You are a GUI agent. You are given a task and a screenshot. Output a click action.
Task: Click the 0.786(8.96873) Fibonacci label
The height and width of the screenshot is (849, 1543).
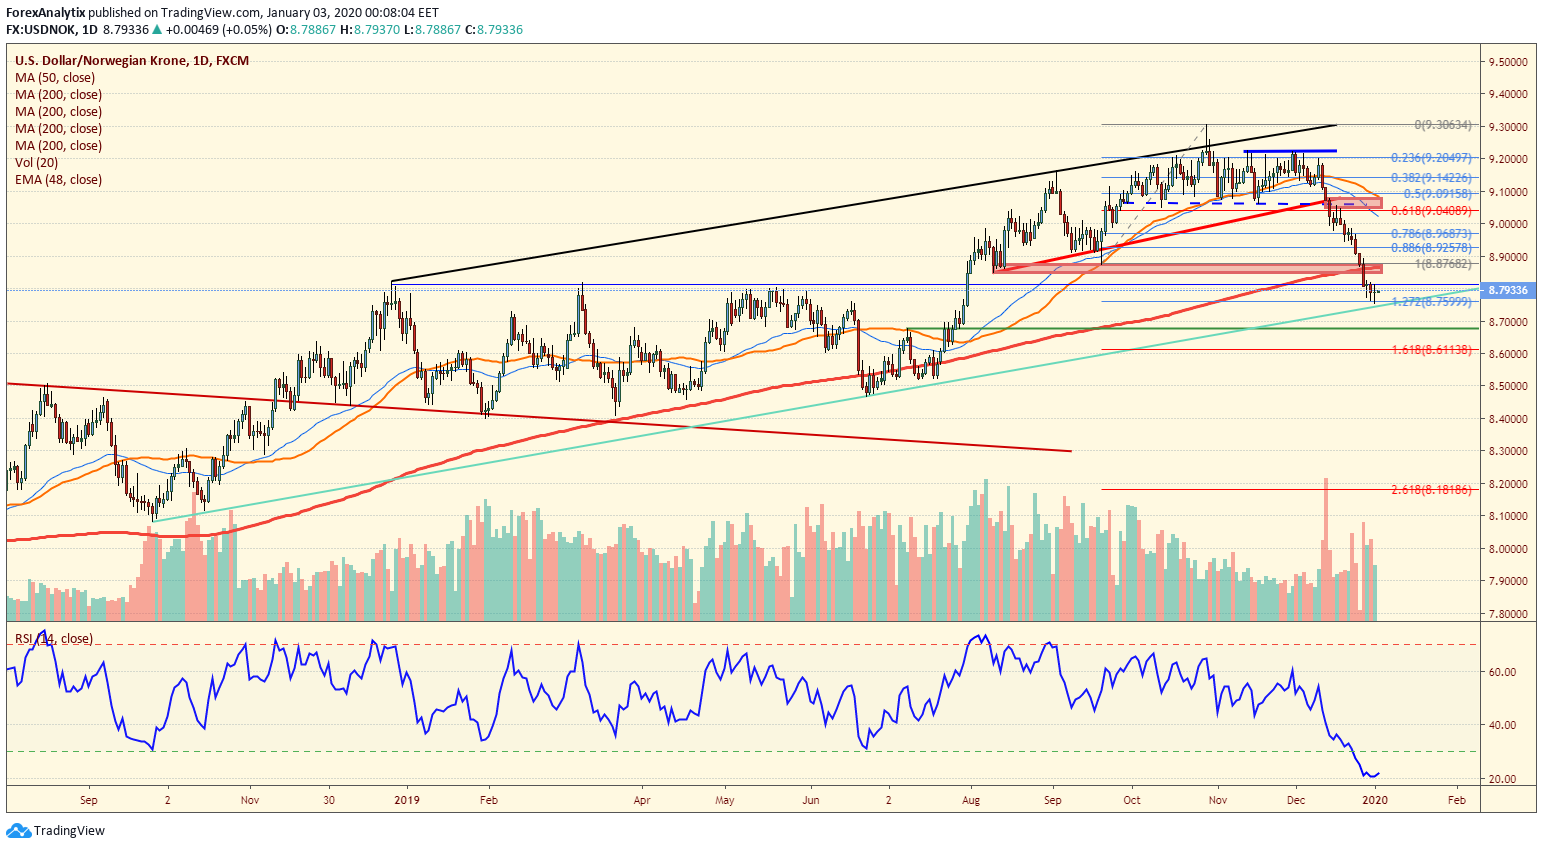pos(1431,233)
